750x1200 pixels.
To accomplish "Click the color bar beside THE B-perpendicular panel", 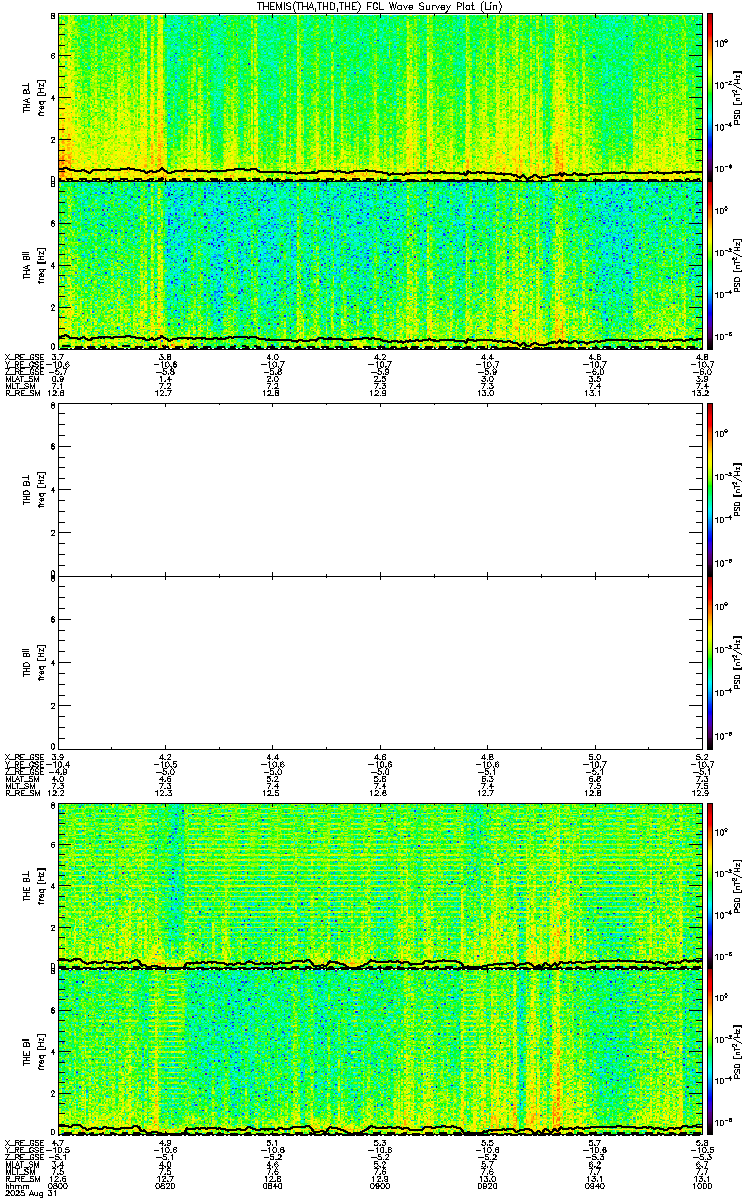I will [710, 885].
